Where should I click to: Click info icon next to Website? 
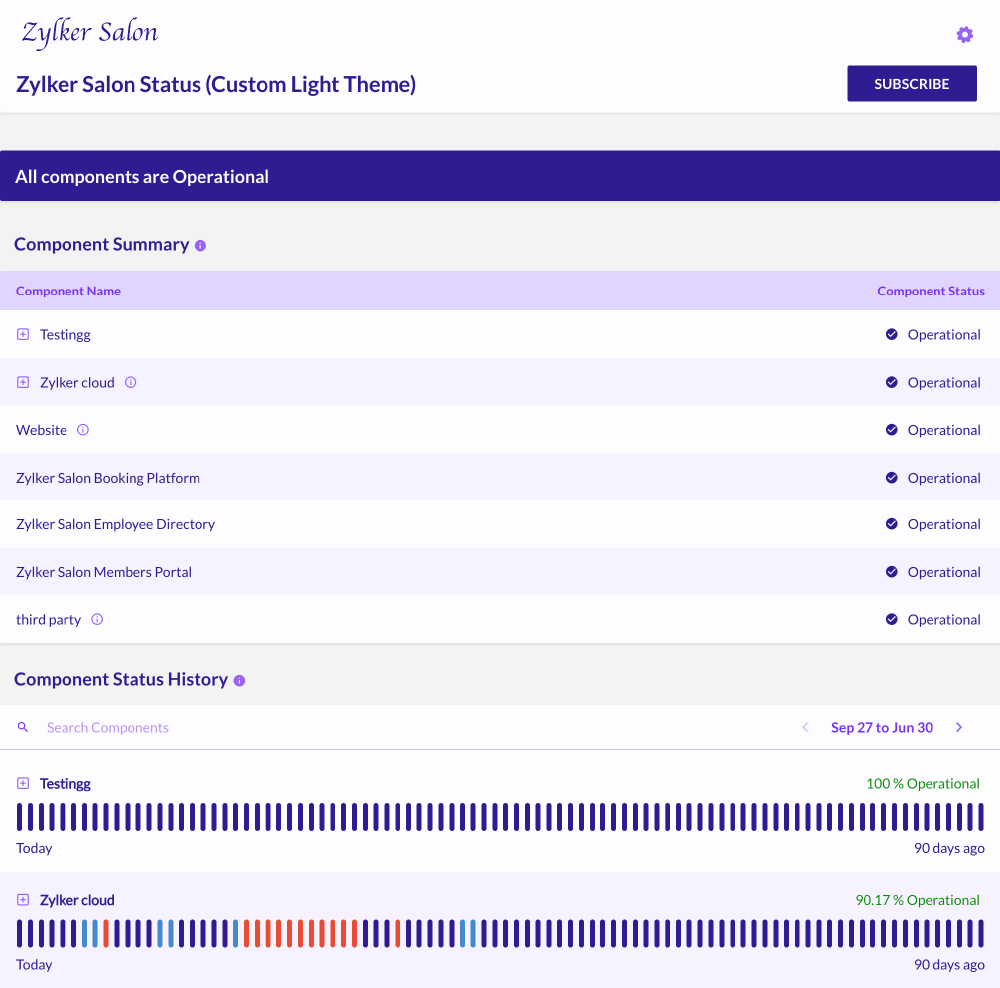pos(83,430)
